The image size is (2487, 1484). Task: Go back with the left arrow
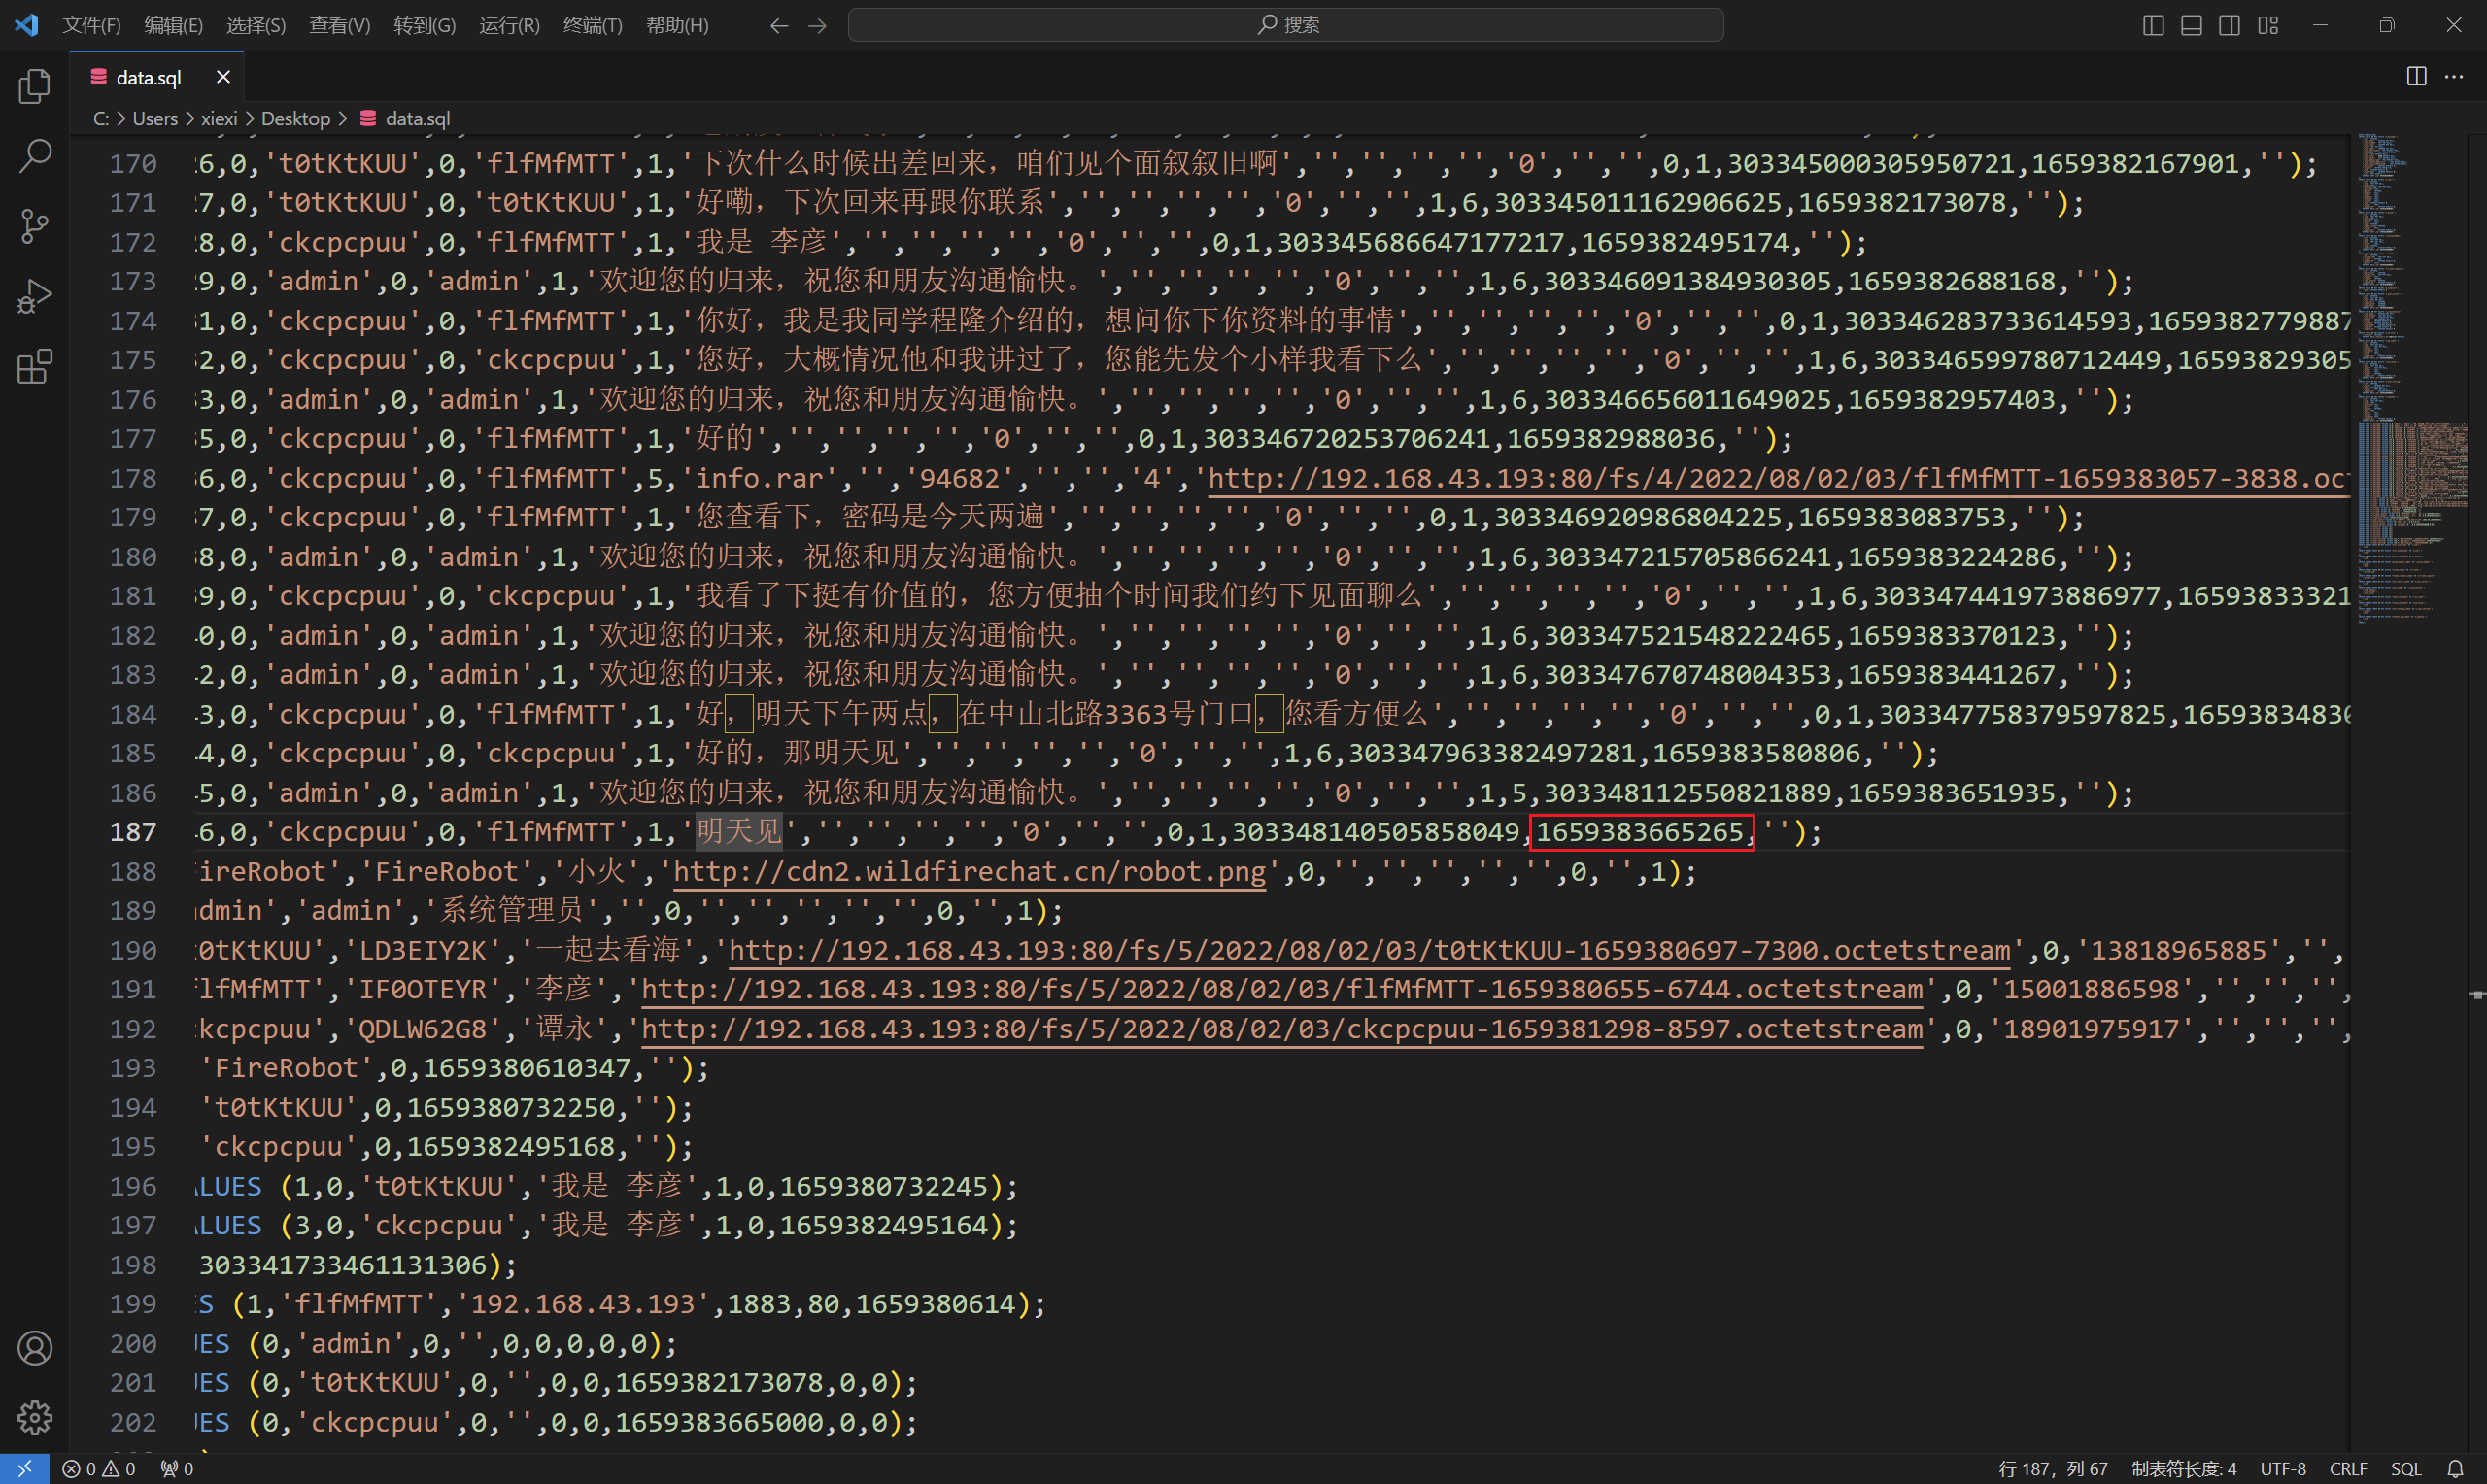coord(779,25)
